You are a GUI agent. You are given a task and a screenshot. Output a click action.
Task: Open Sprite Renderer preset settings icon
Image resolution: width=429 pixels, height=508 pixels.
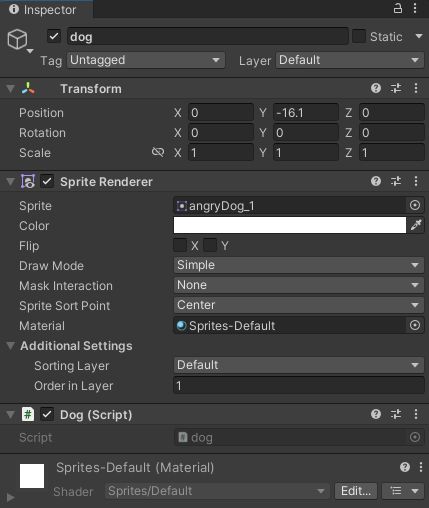point(396,181)
